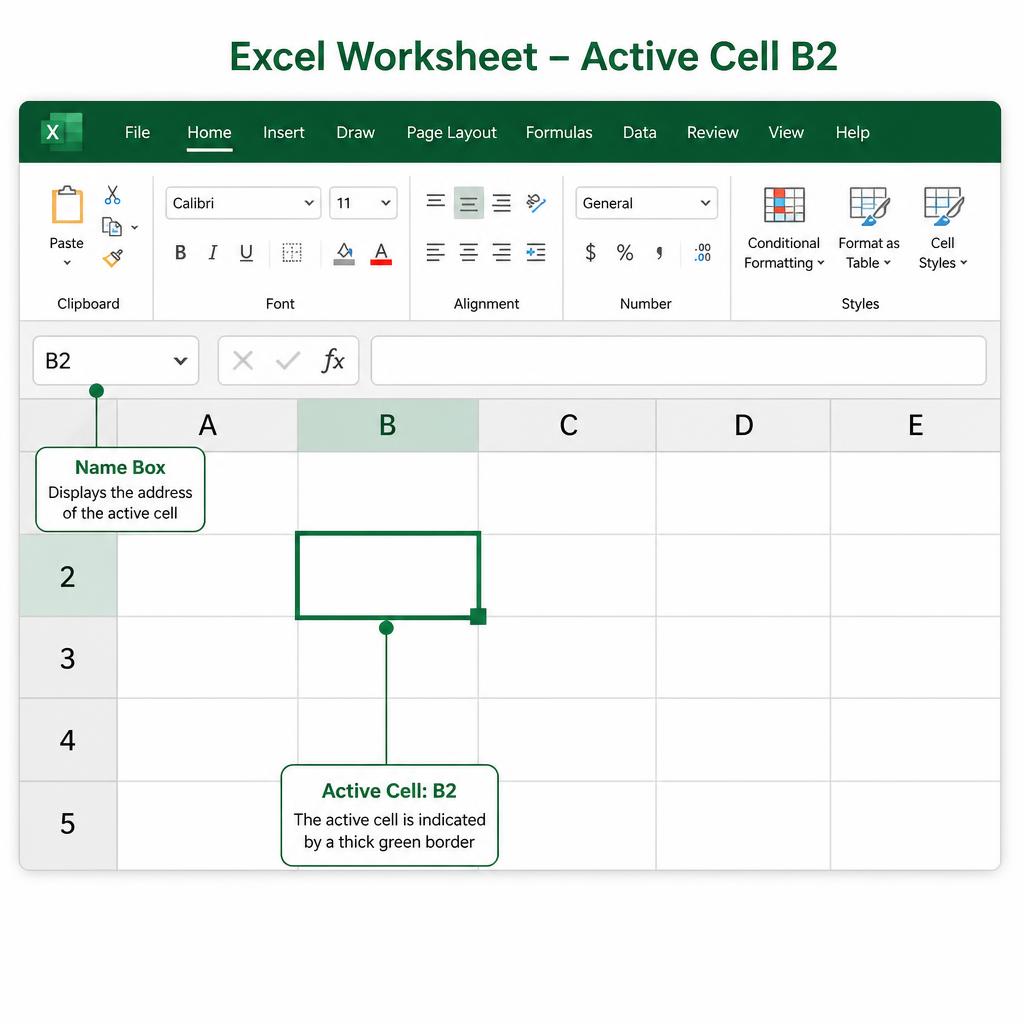Click the Insert Function fx icon

coord(333,360)
